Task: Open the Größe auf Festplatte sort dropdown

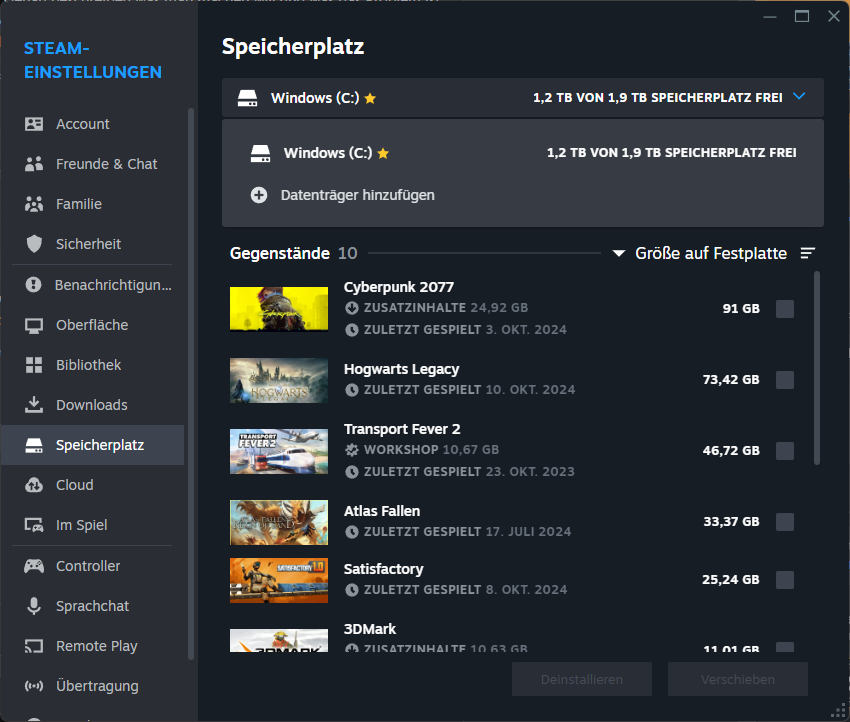Action: tap(699, 253)
